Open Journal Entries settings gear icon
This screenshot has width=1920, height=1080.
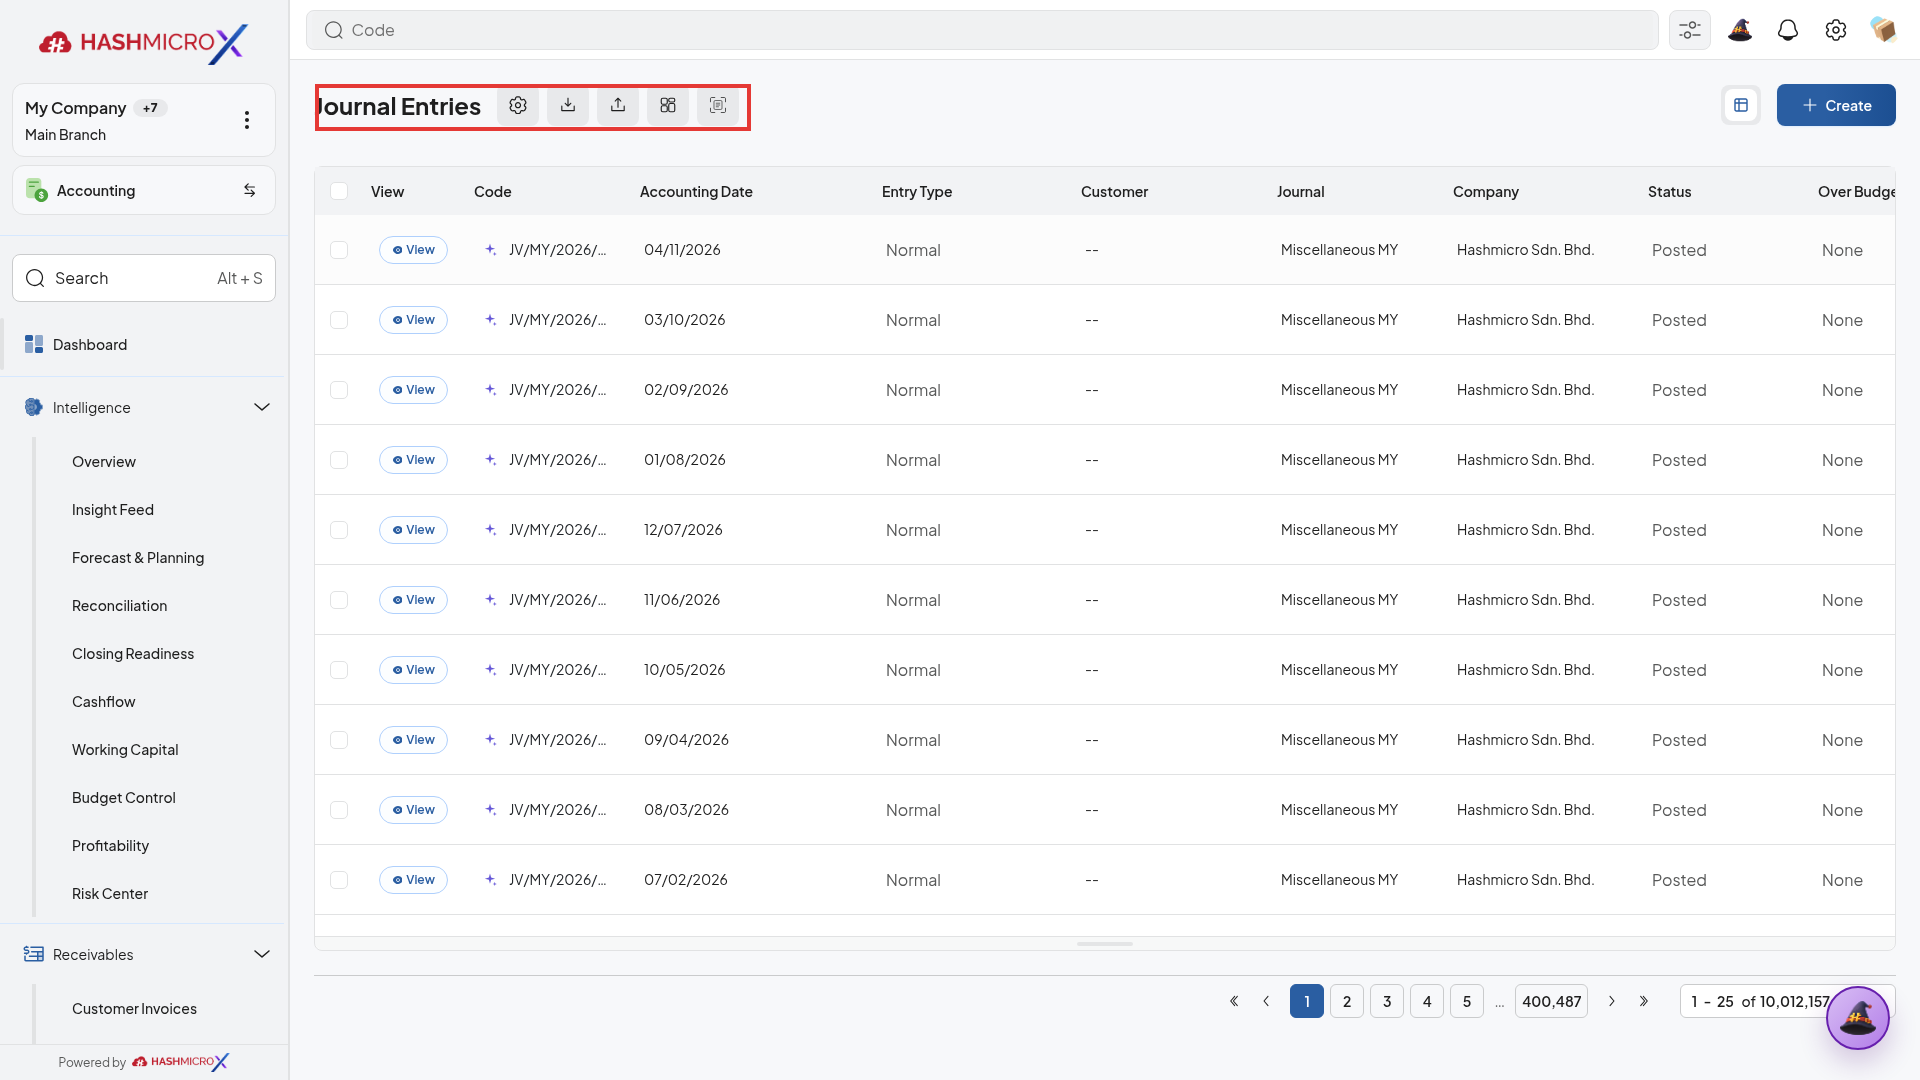tap(518, 106)
